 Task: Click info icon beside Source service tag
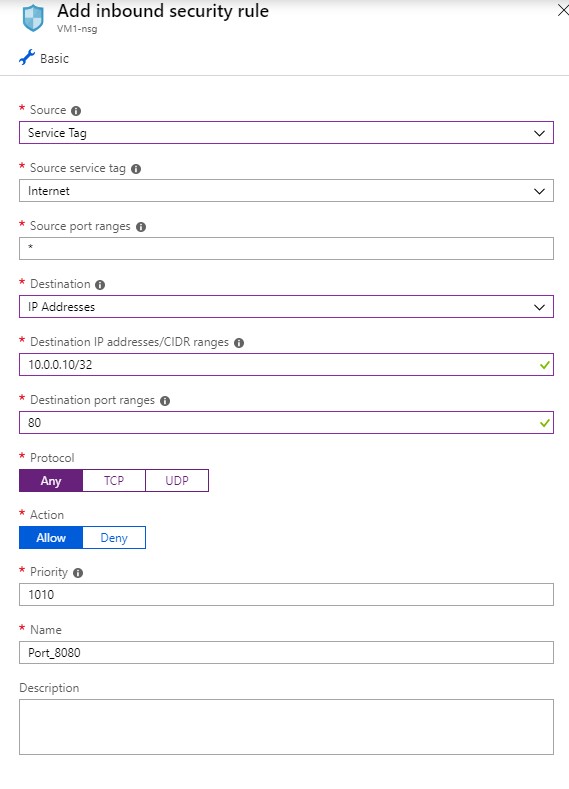(x=136, y=169)
